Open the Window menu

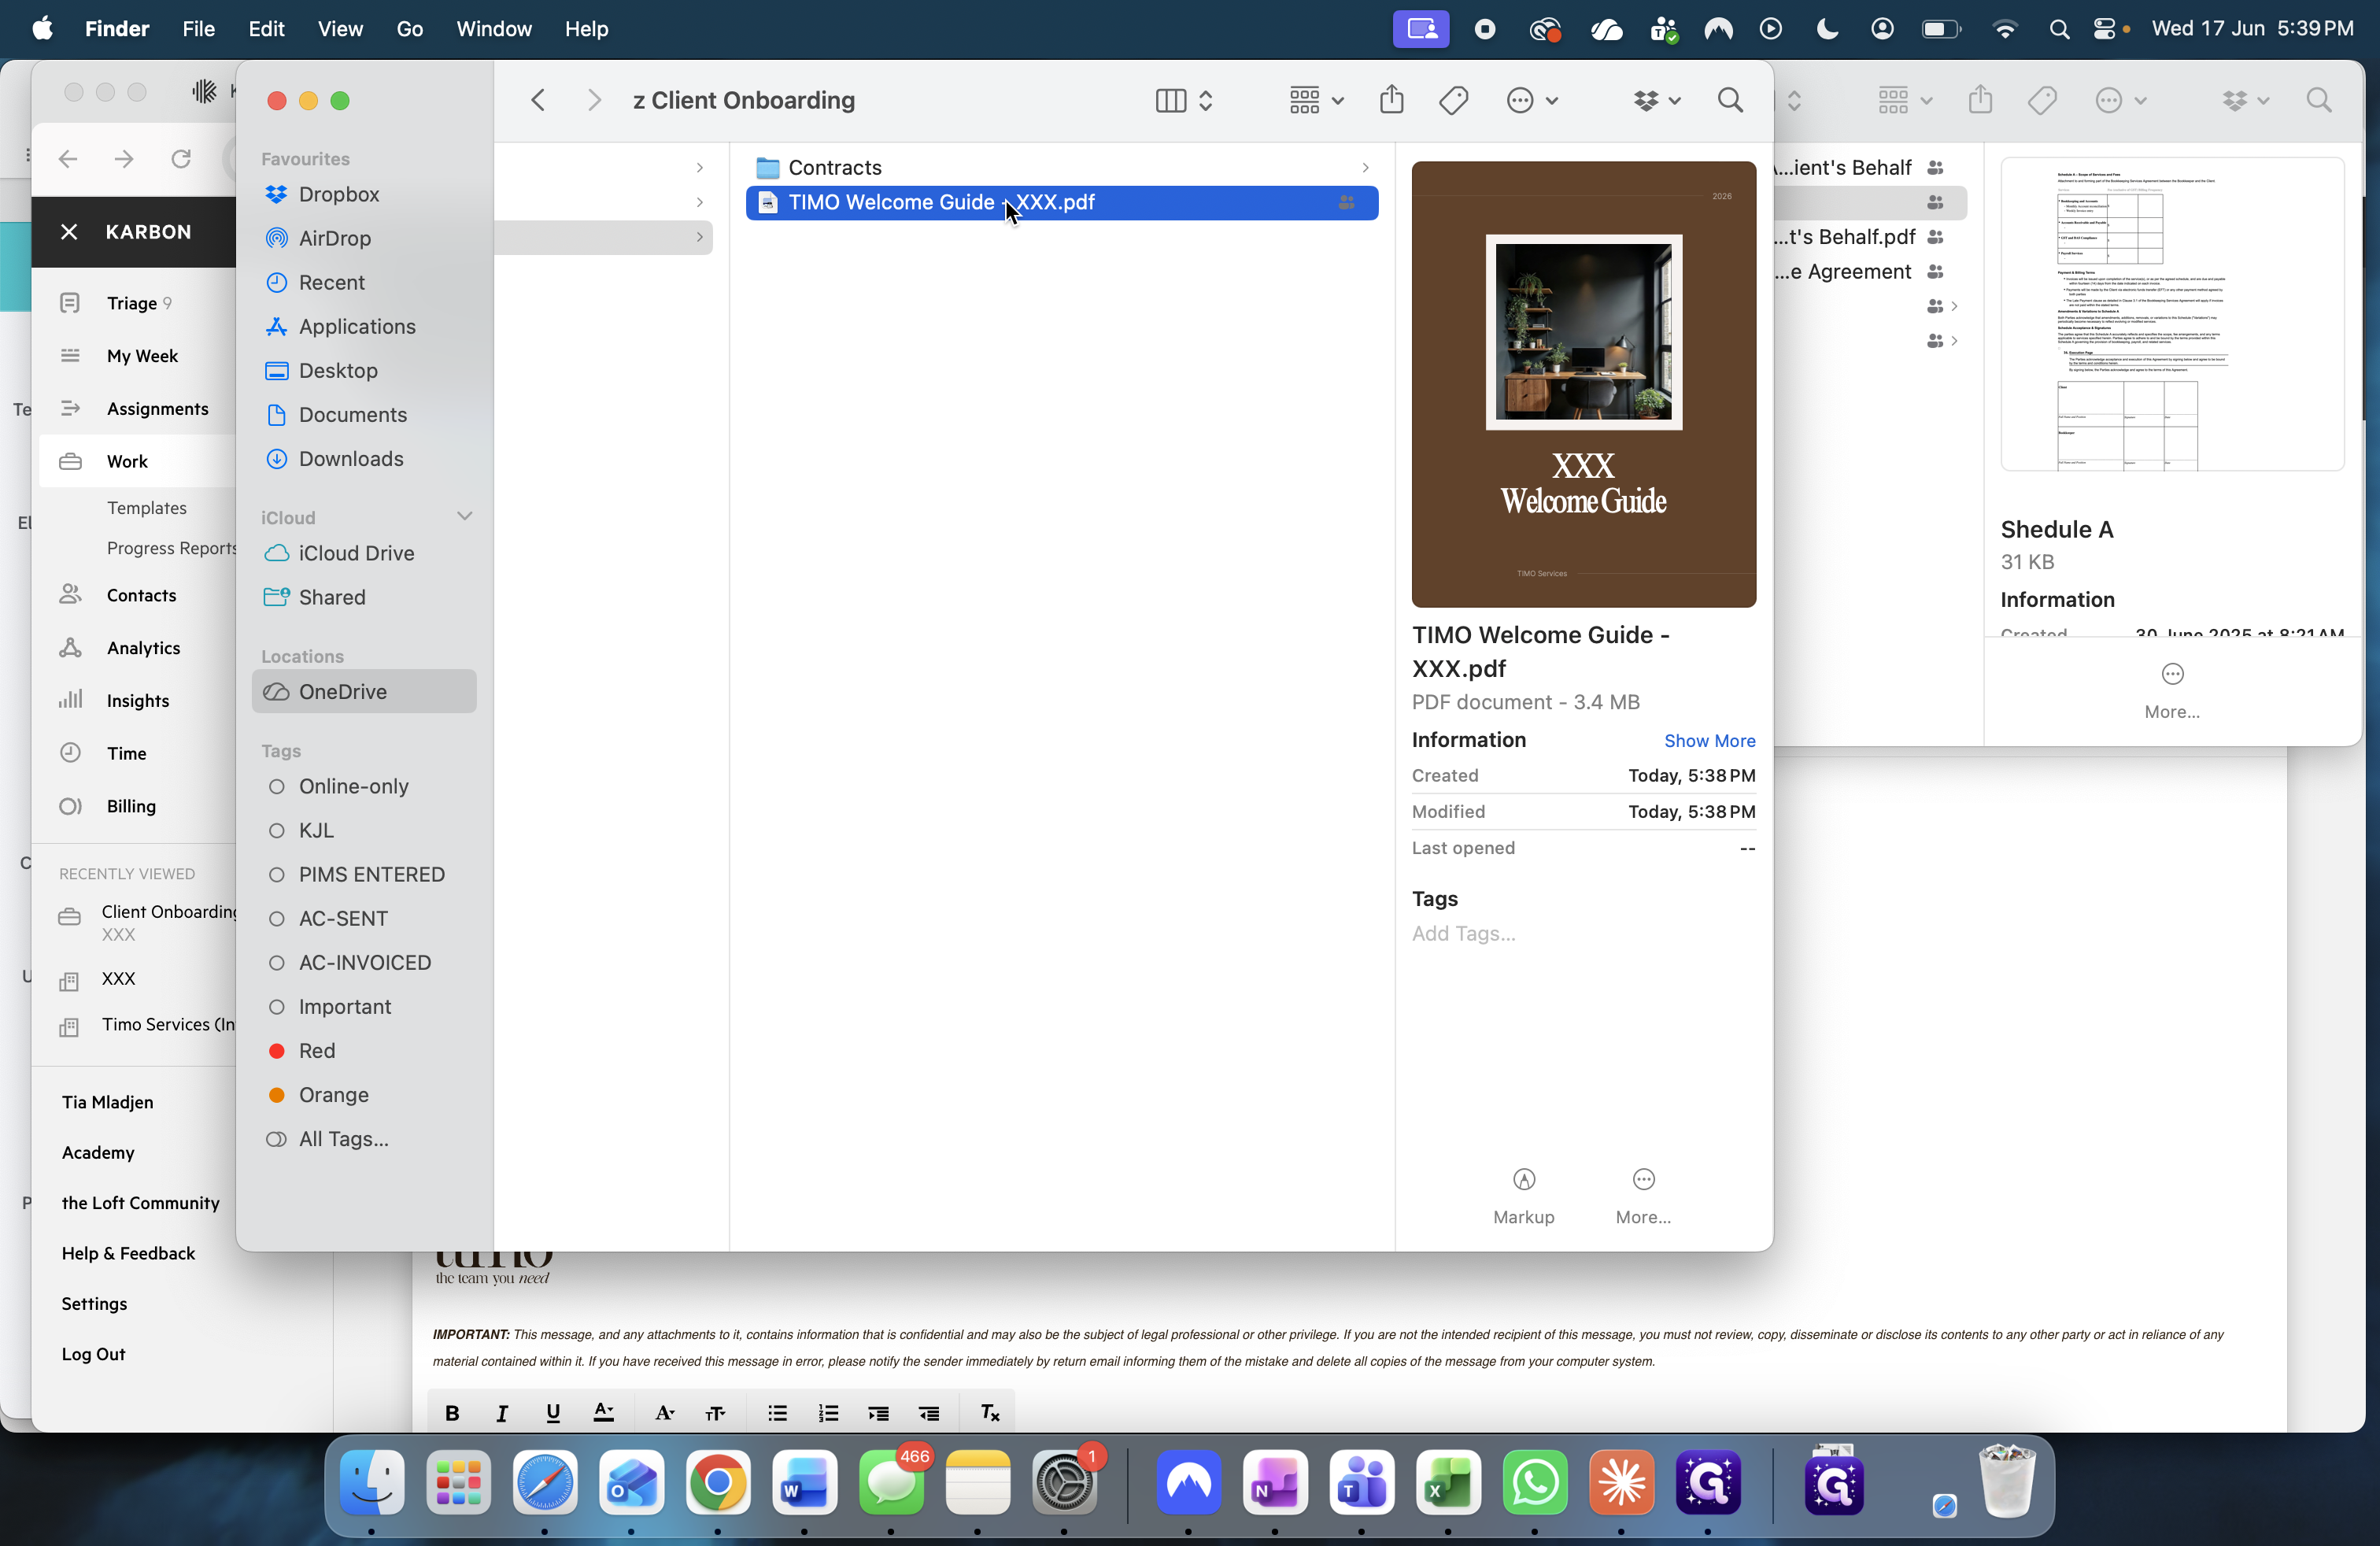493,29
